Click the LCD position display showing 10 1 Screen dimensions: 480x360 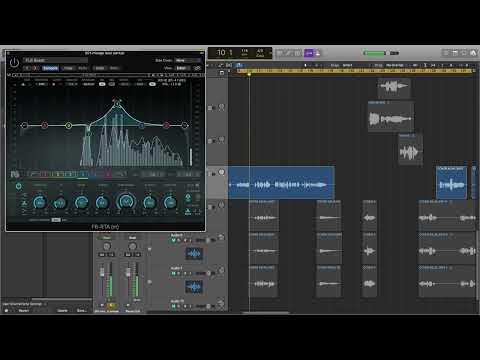click(225, 53)
